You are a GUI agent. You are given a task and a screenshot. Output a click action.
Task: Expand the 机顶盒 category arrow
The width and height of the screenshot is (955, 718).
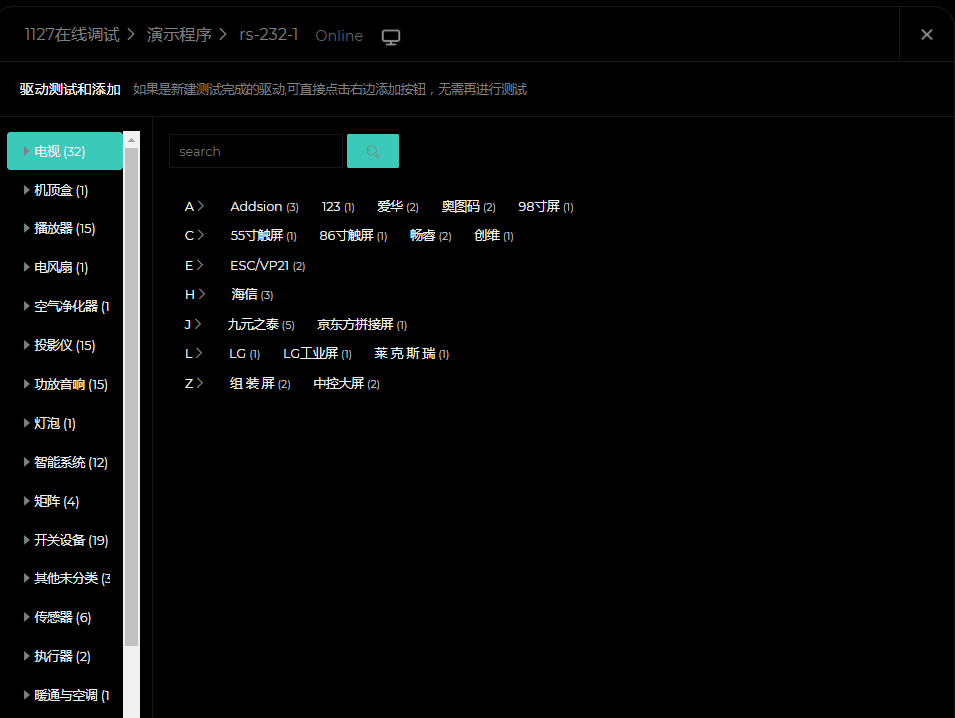(26, 190)
